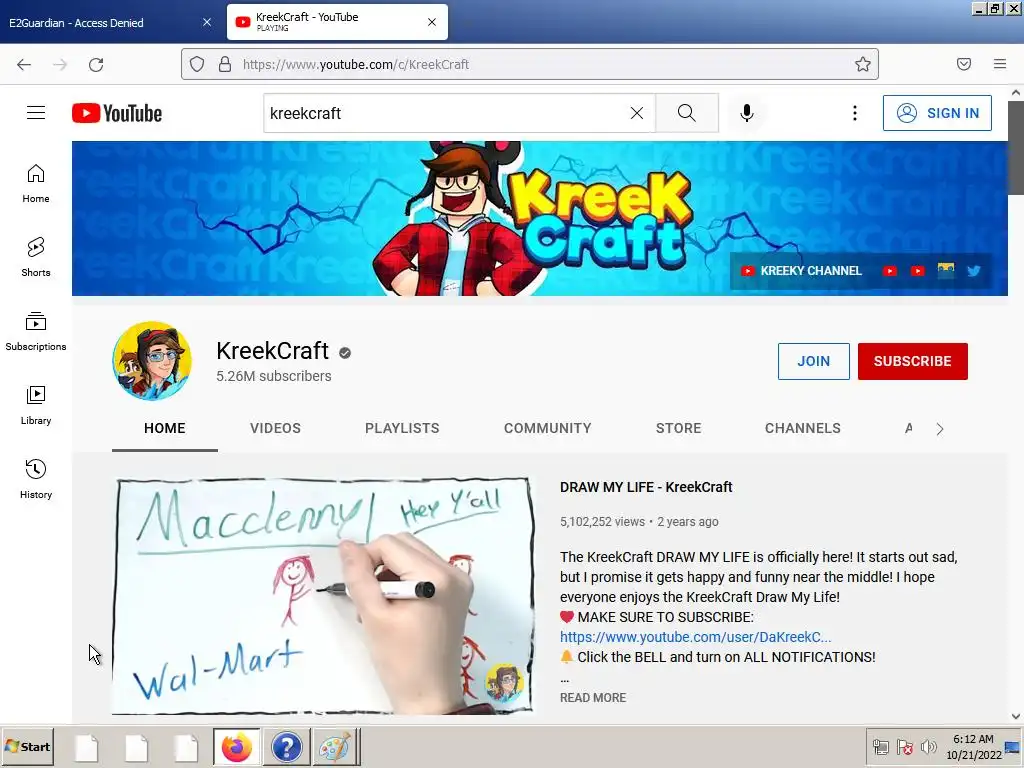
Task: Expand more channel tabs with the chevron
Action: tap(940, 429)
